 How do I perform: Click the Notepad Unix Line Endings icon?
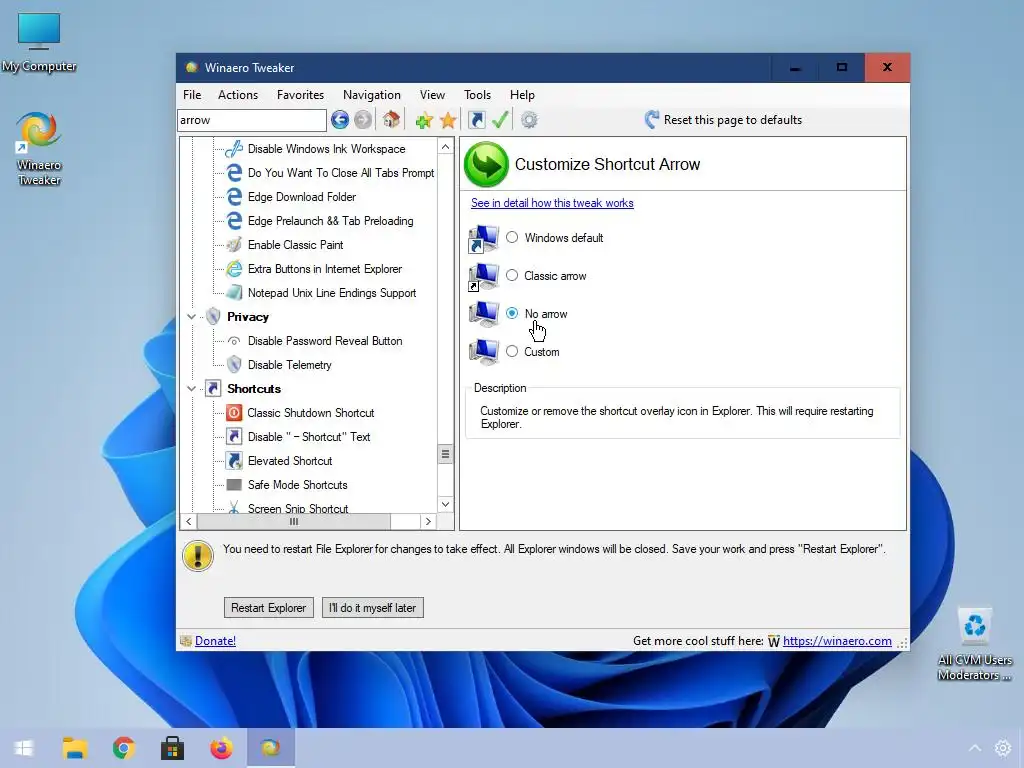tap(234, 293)
